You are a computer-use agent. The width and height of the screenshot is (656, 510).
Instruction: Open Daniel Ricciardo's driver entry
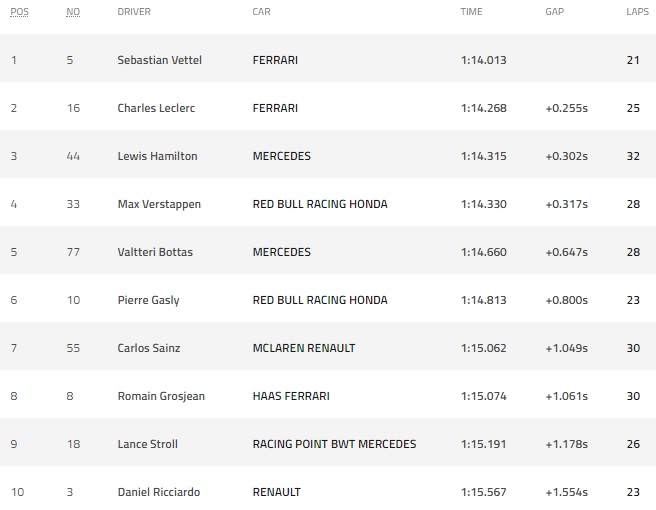[x=158, y=492]
